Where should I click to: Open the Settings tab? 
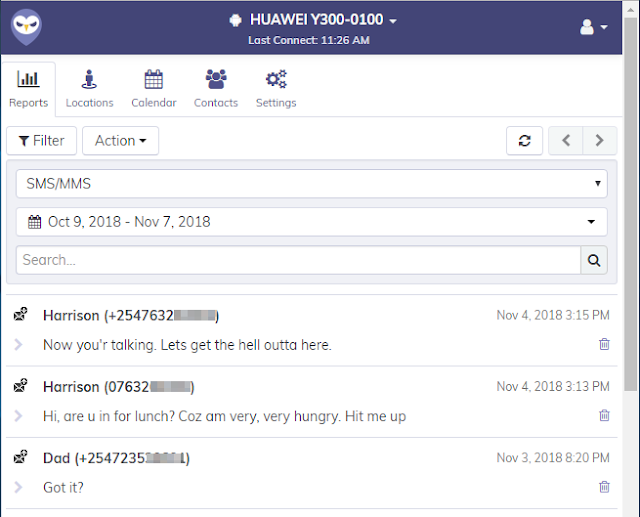[x=276, y=89]
